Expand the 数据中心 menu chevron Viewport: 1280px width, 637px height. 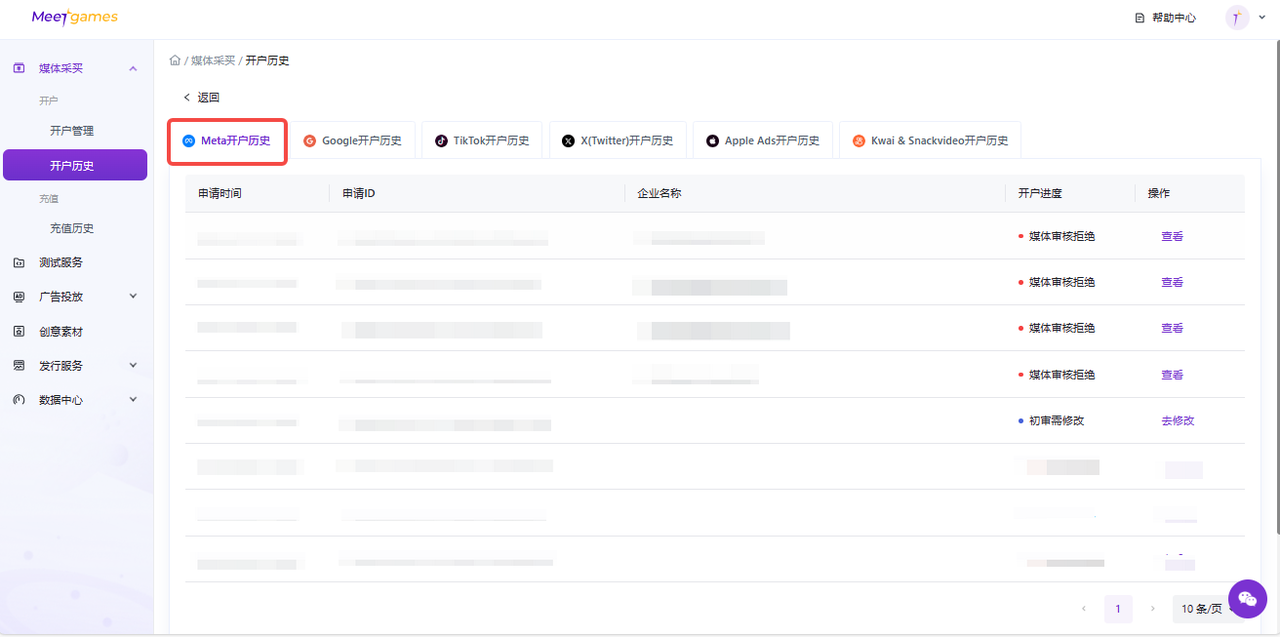133,400
